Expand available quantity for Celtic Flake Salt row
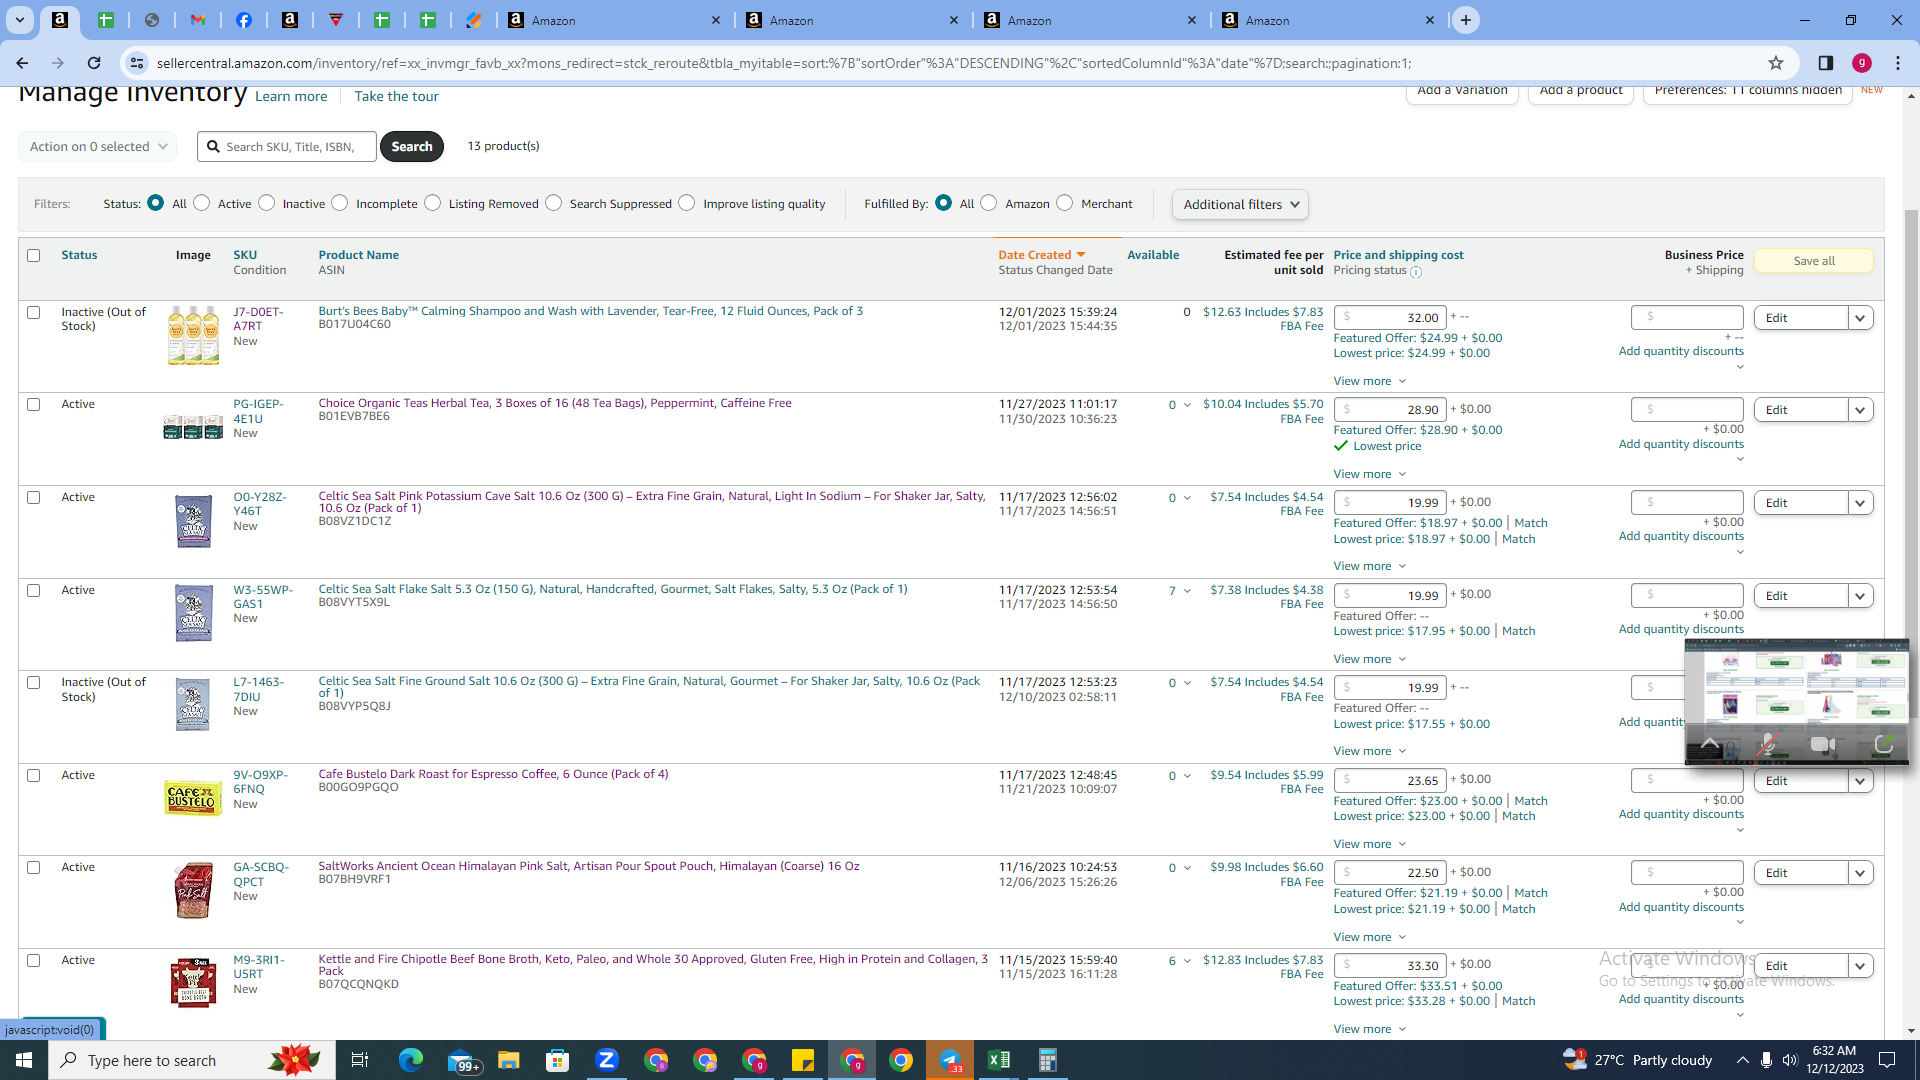The width and height of the screenshot is (1920, 1080). (x=1187, y=591)
